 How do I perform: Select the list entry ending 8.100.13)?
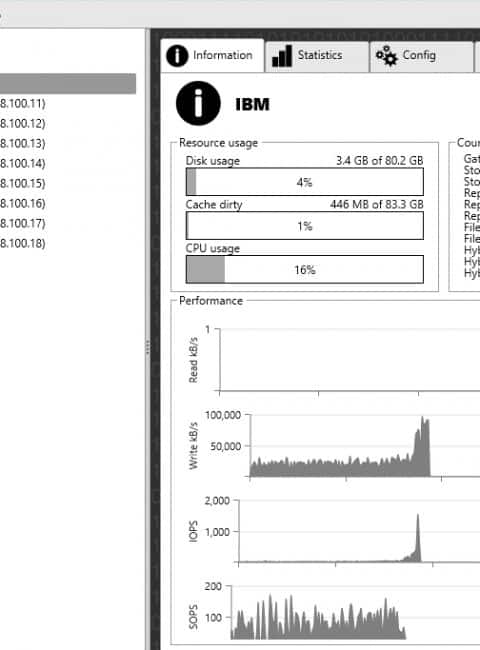tap(23, 143)
